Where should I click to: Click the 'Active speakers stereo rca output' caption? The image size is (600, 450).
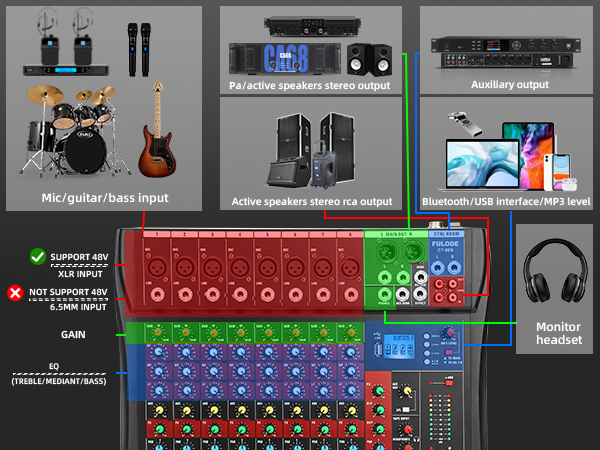(x=312, y=201)
